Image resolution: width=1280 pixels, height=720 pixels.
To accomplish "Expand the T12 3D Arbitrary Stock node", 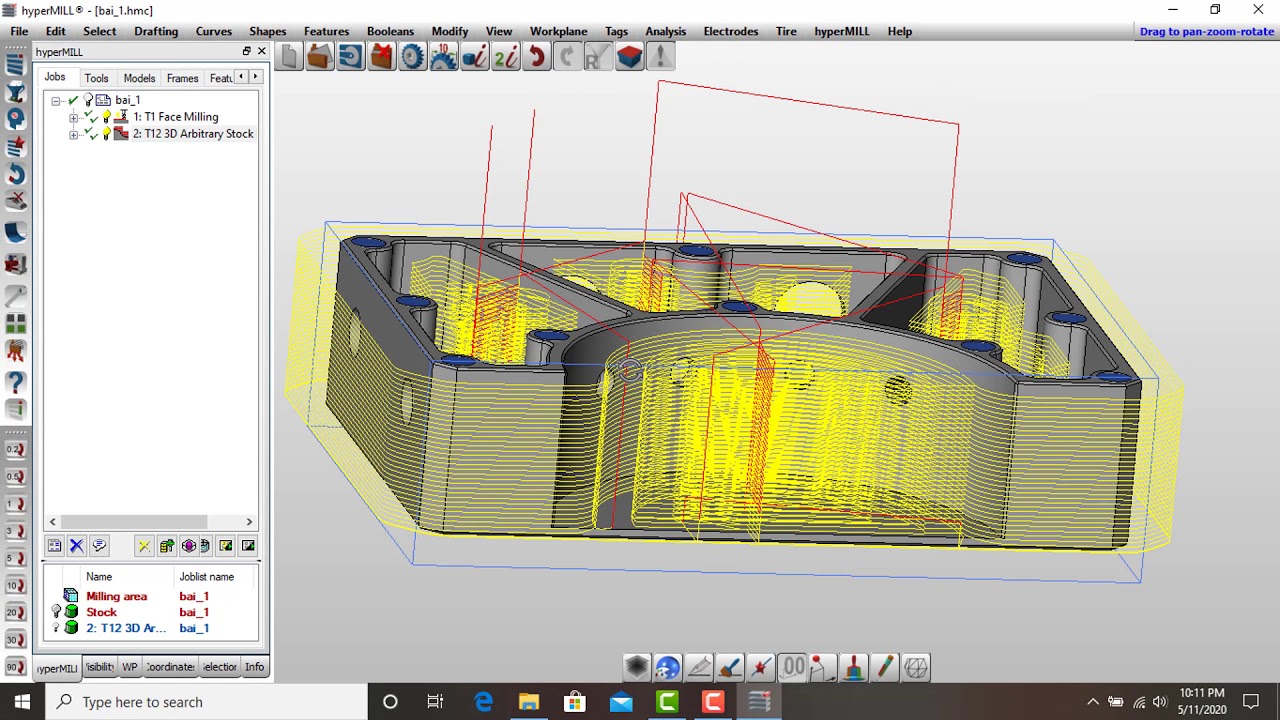I will click(x=73, y=135).
